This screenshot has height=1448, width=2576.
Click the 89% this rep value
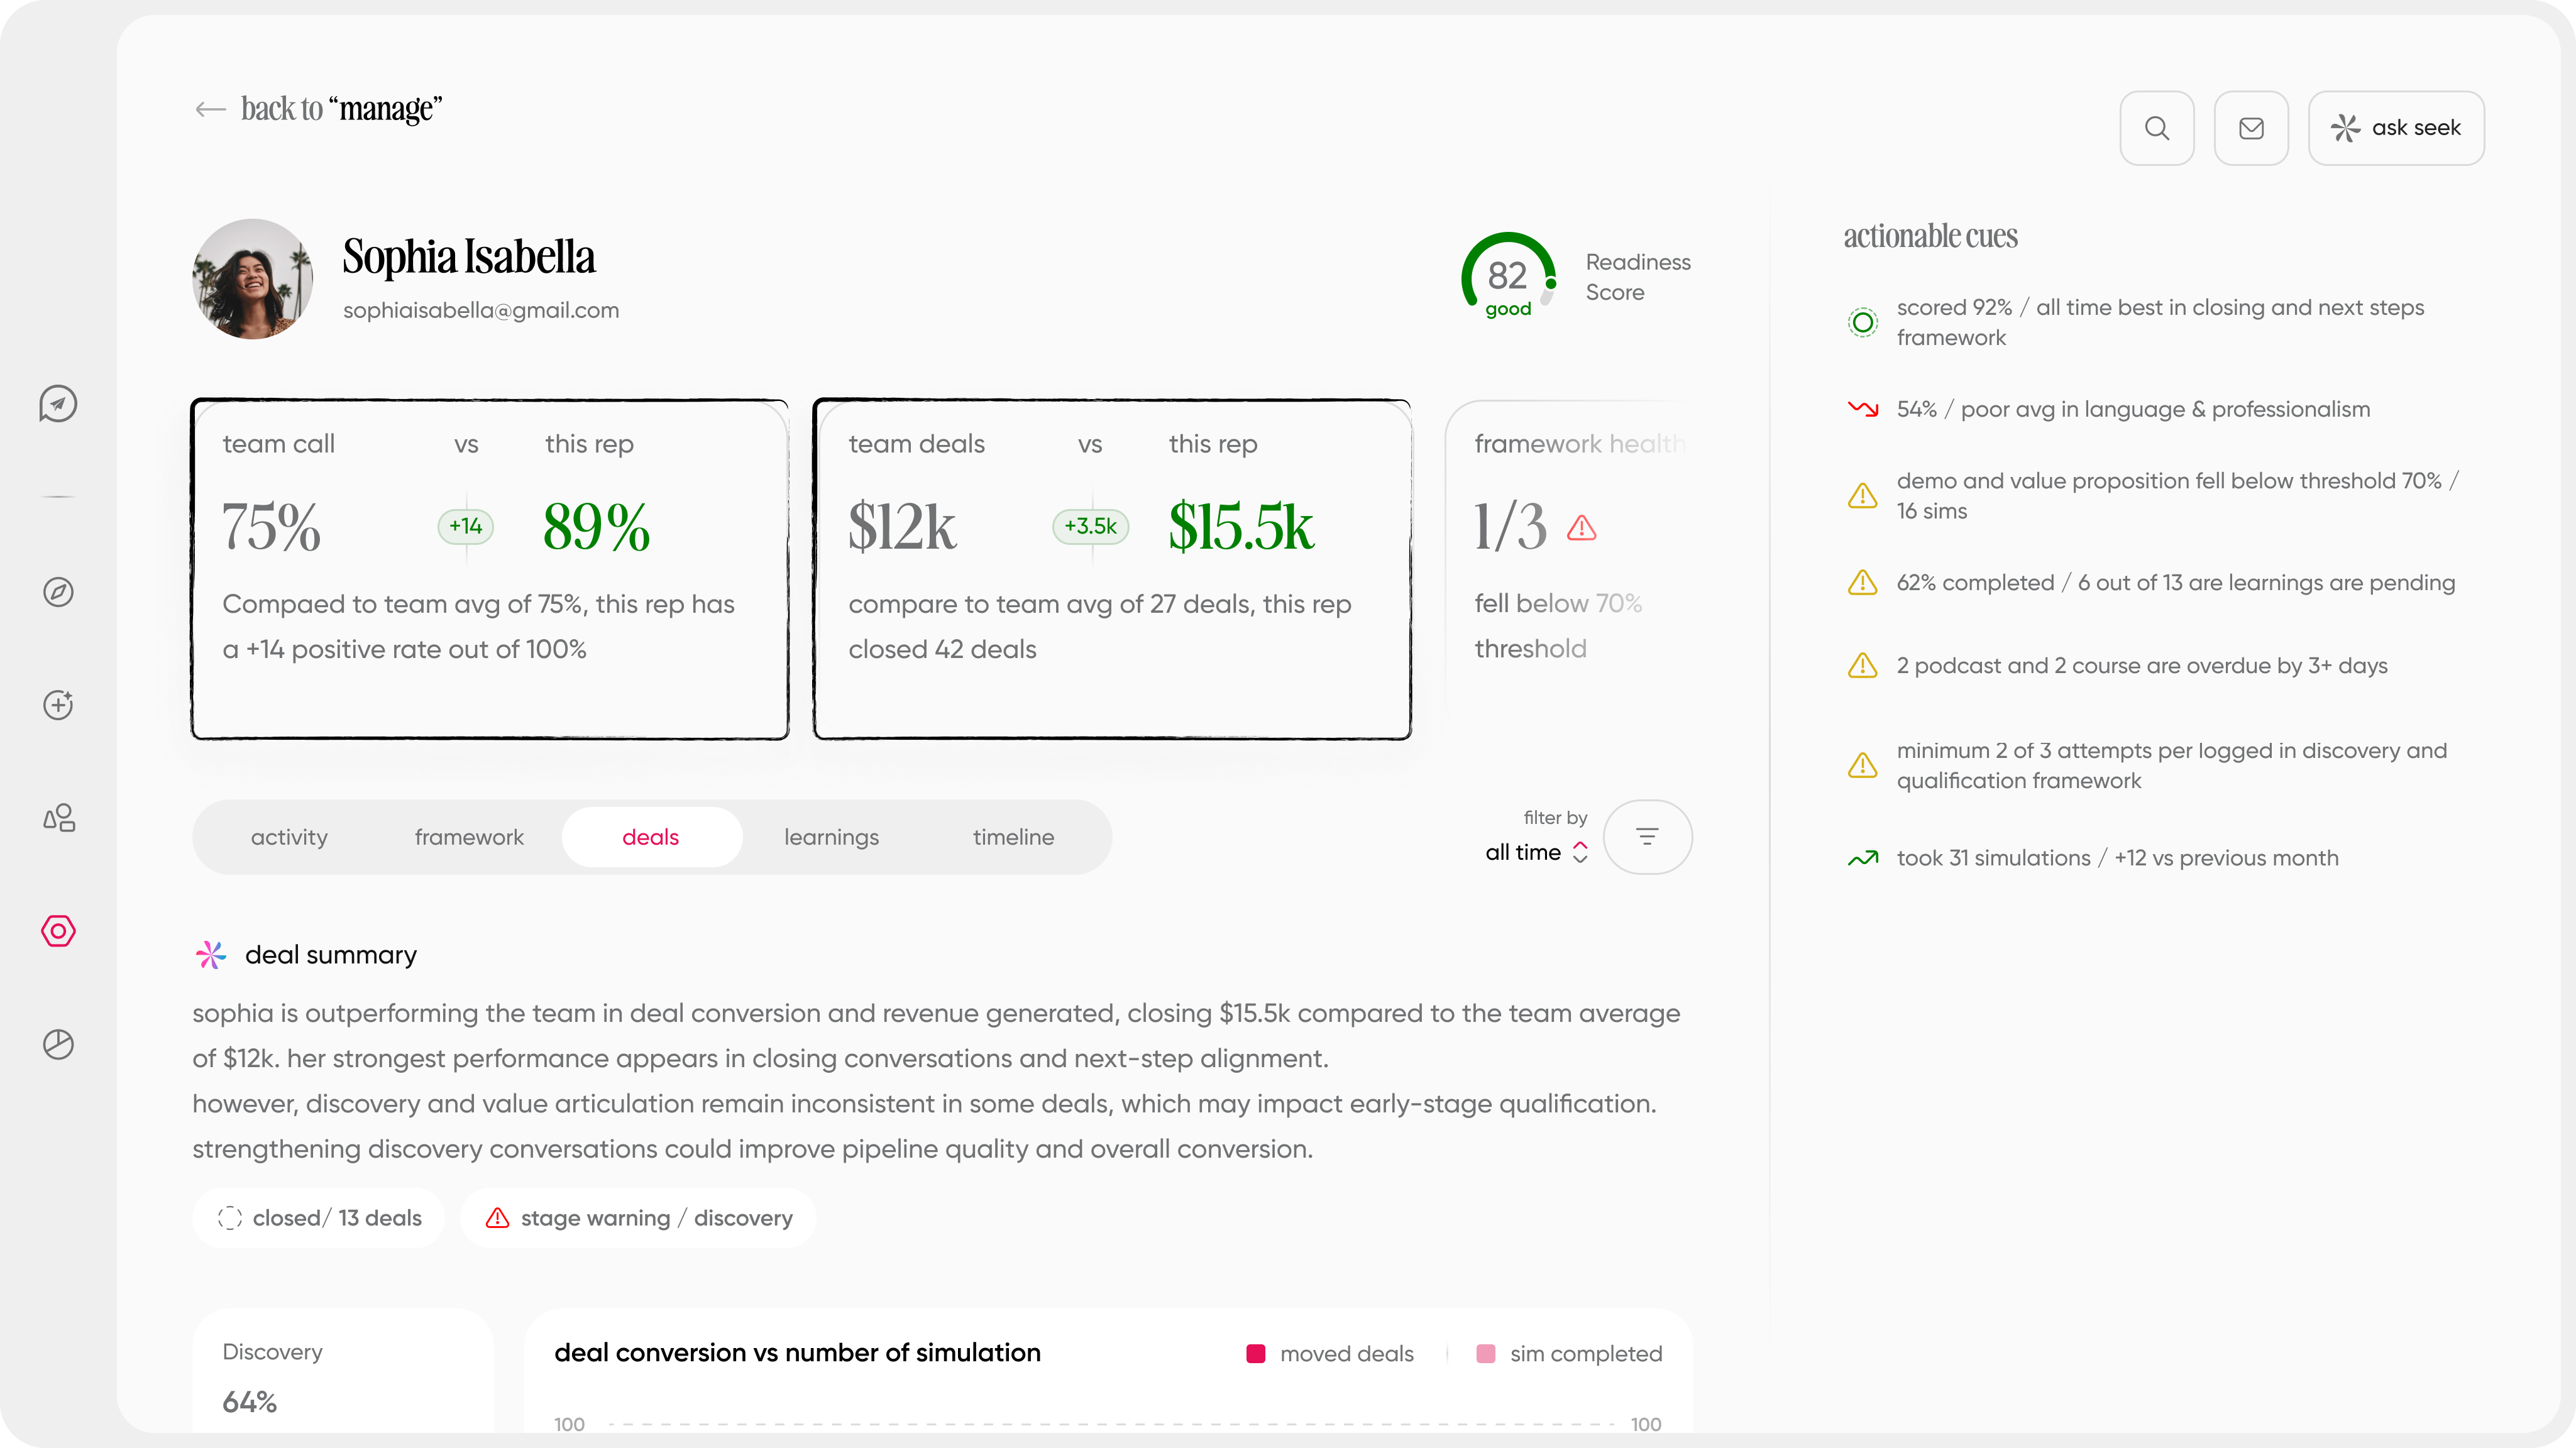596,526
